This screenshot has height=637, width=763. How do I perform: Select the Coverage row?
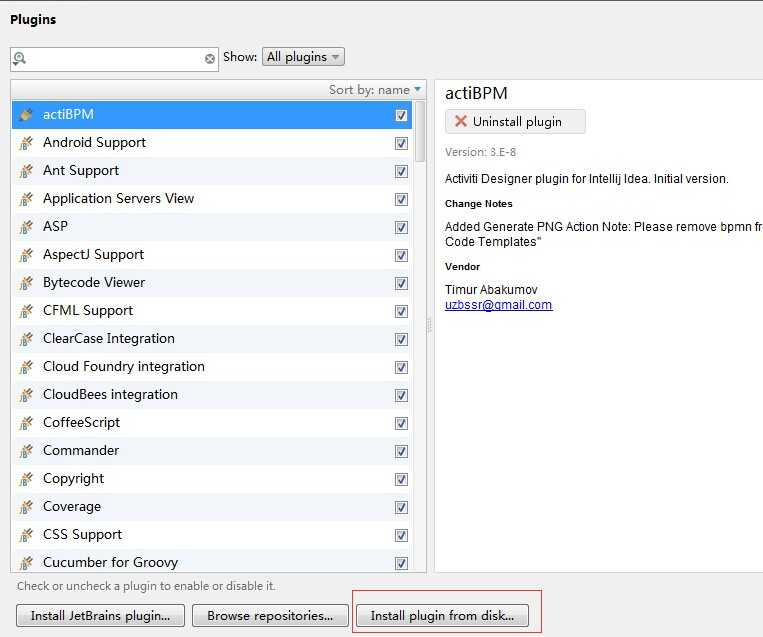(x=212, y=507)
